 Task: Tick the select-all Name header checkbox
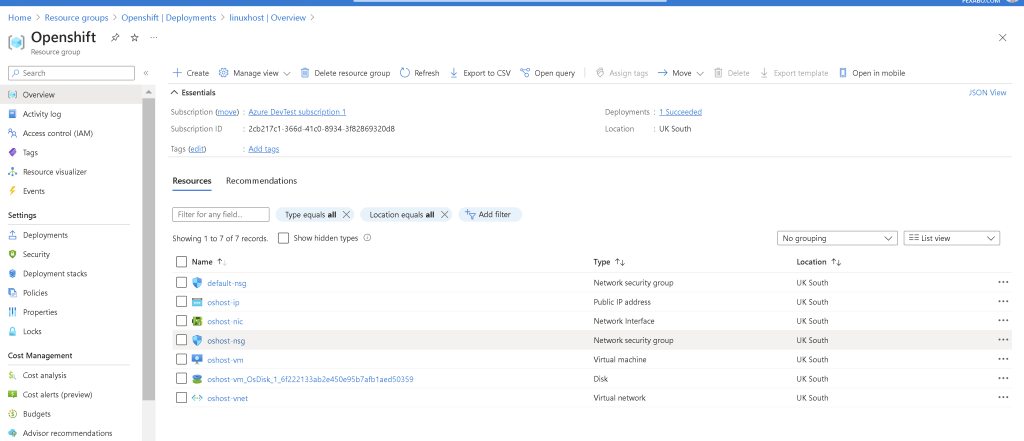coord(182,262)
